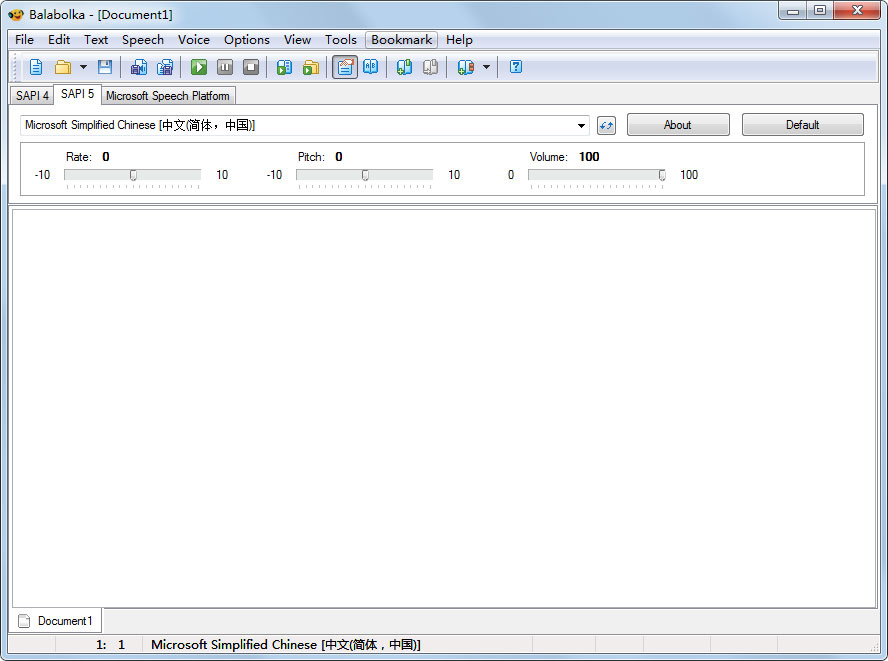
Task: Open the Options menu
Action: [x=247, y=40]
